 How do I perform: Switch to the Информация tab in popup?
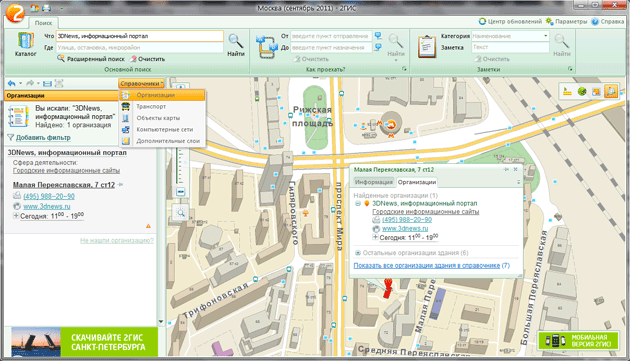click(374, 182)
